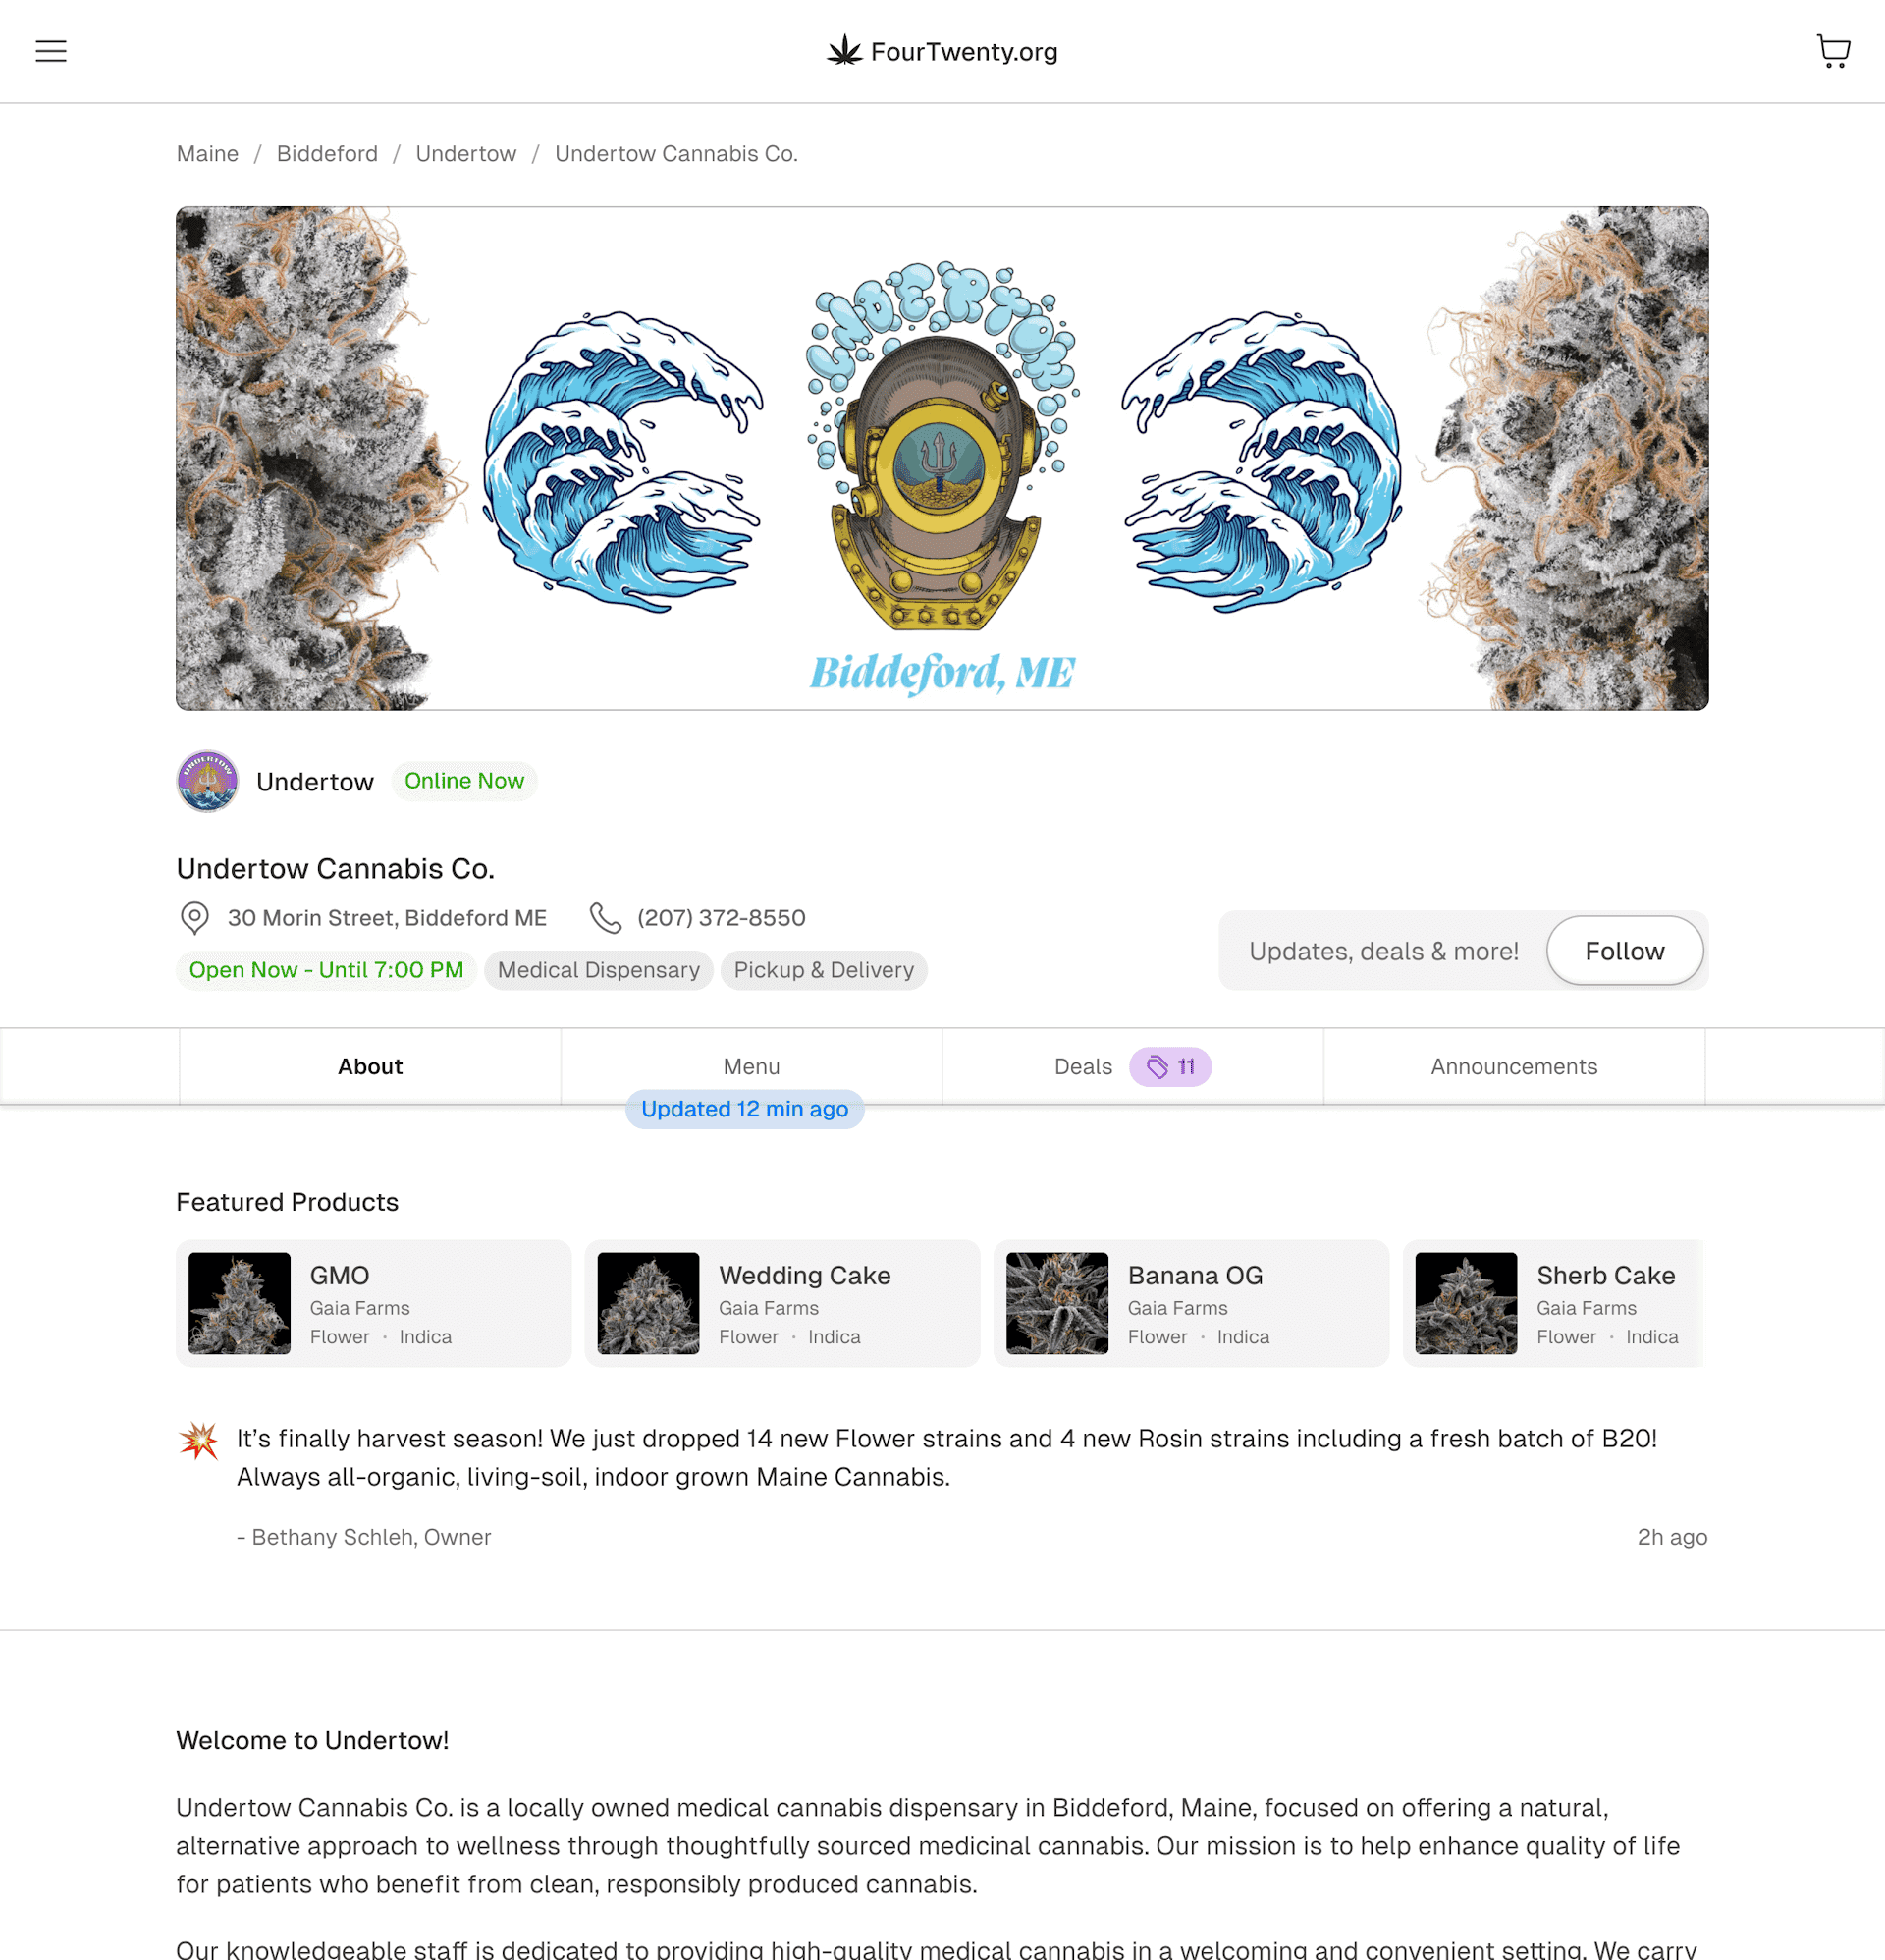Select the About tab
The height and width of the screenshot is (1960, 1885).
pyautogui.click(x=370, y=1067)
